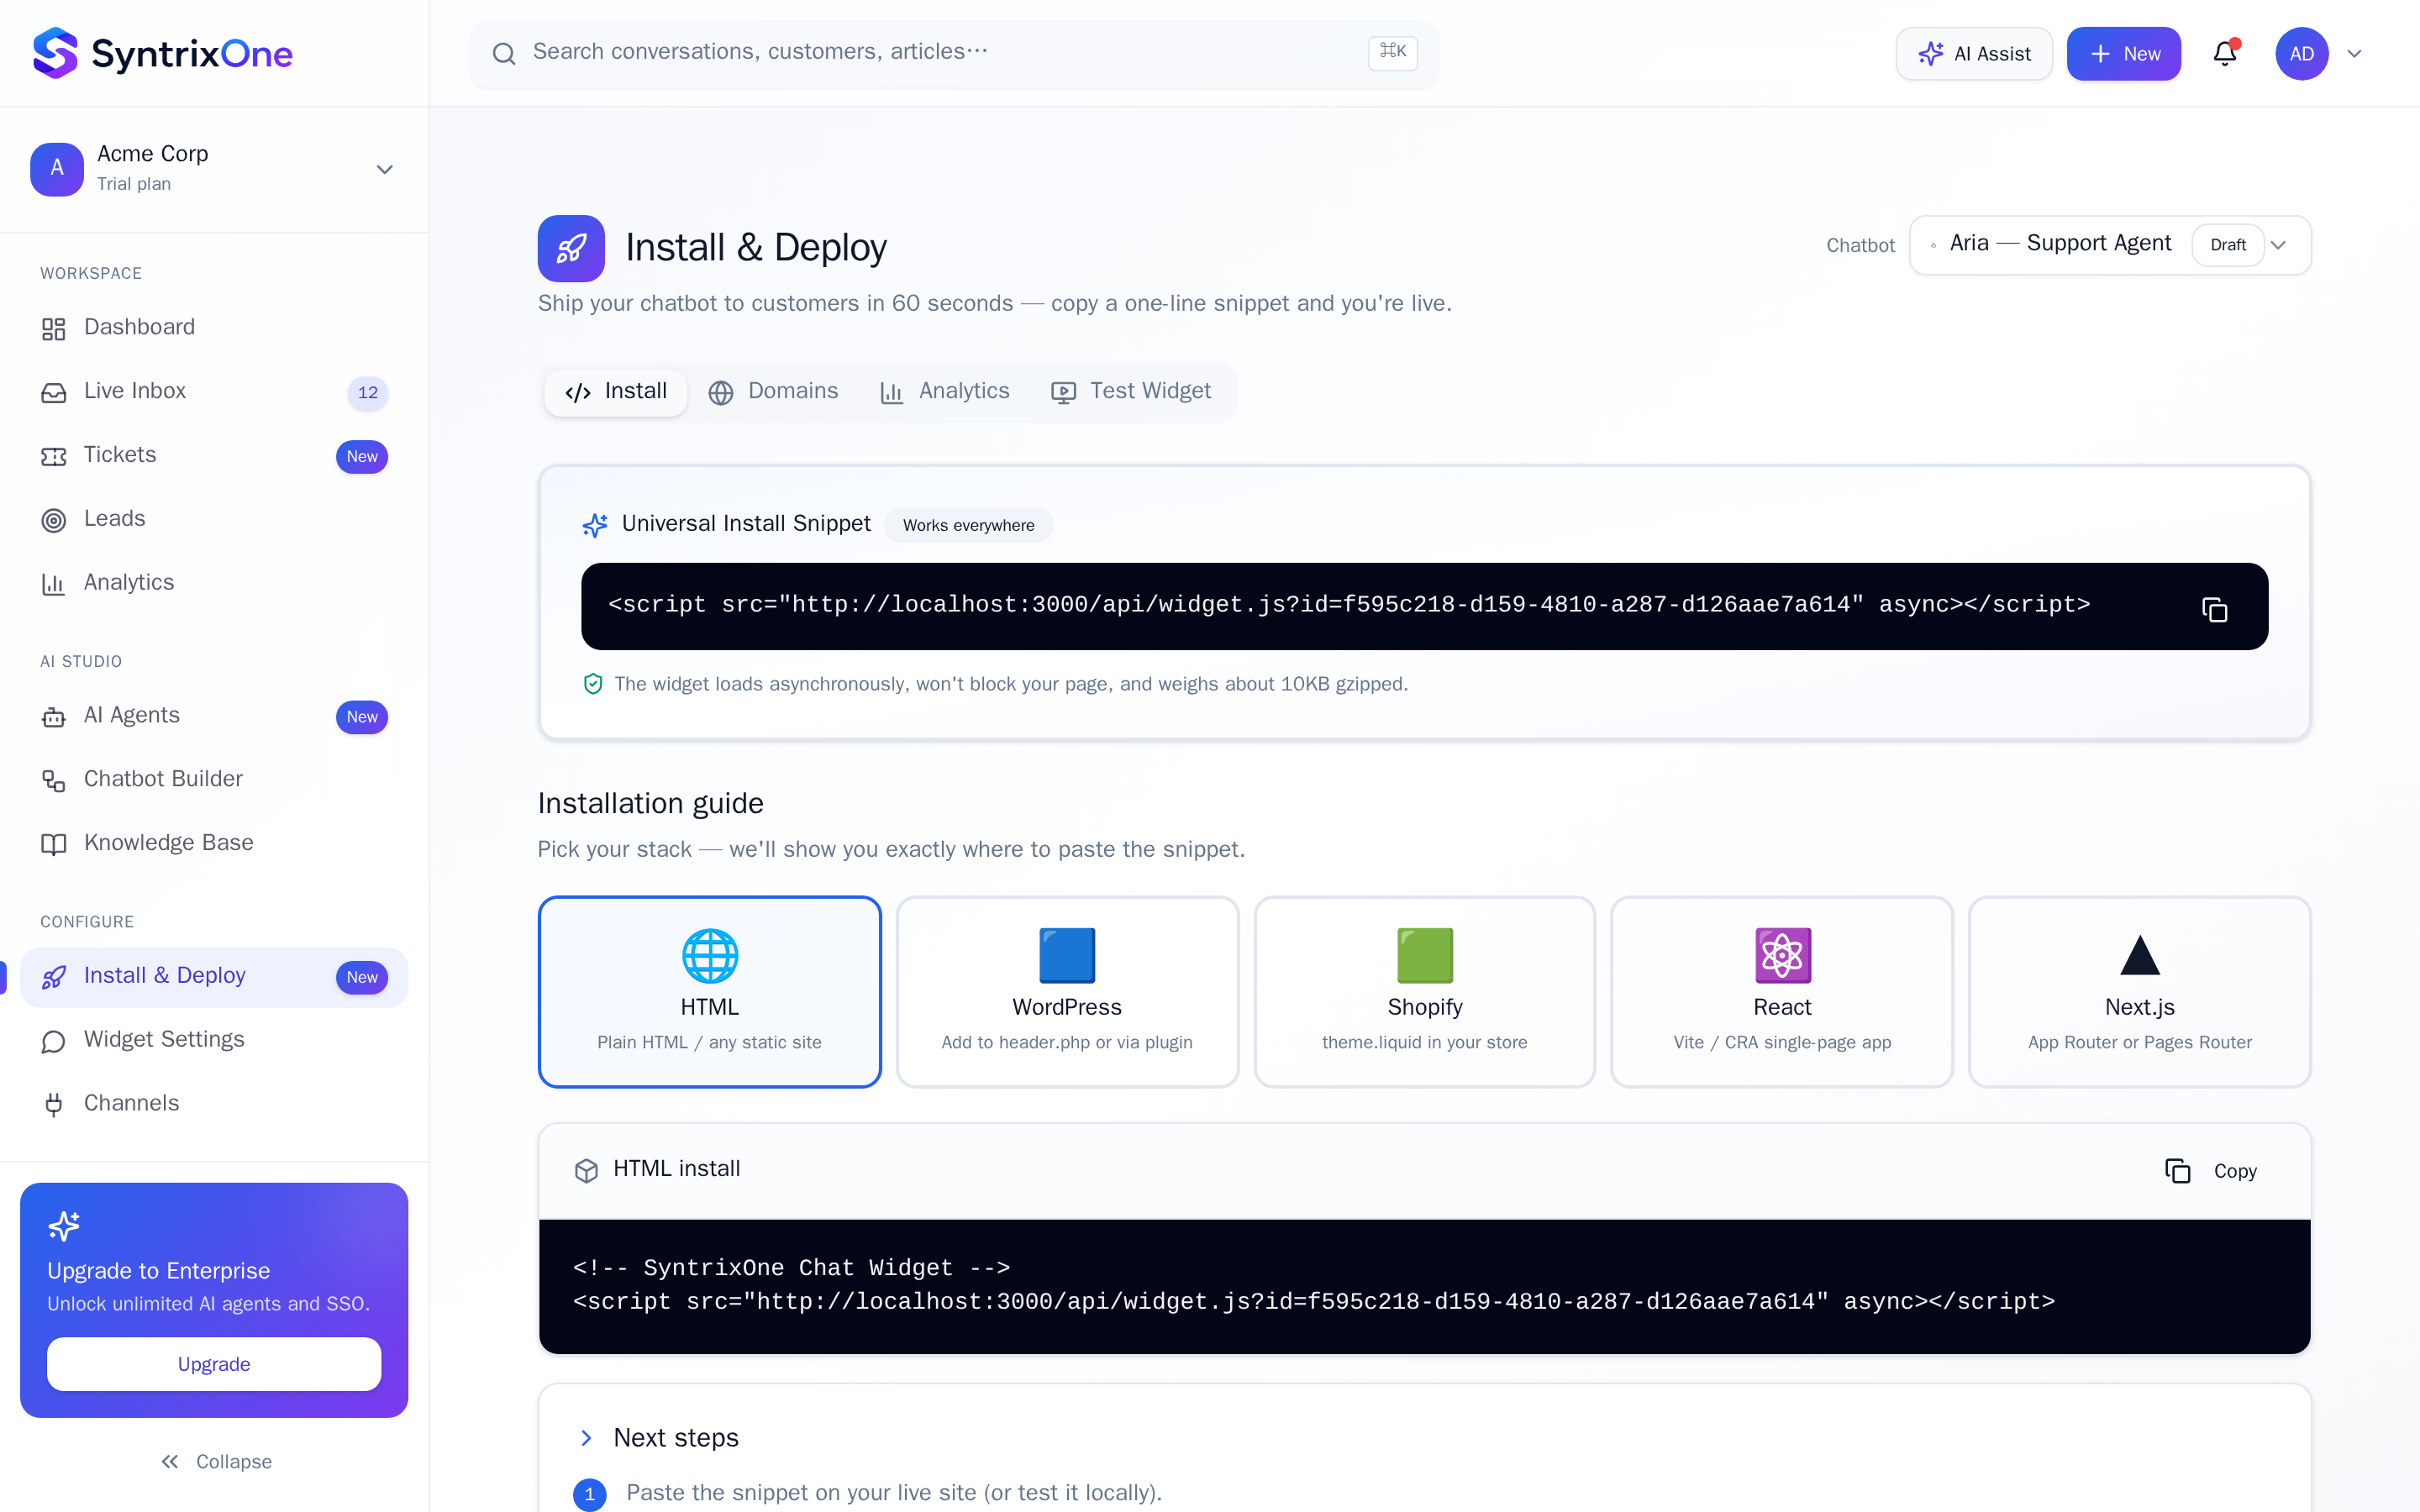2420x1512 pixels.
Task: Click the cube icon beside HTML install
Action: click(x=586, y=1170)
